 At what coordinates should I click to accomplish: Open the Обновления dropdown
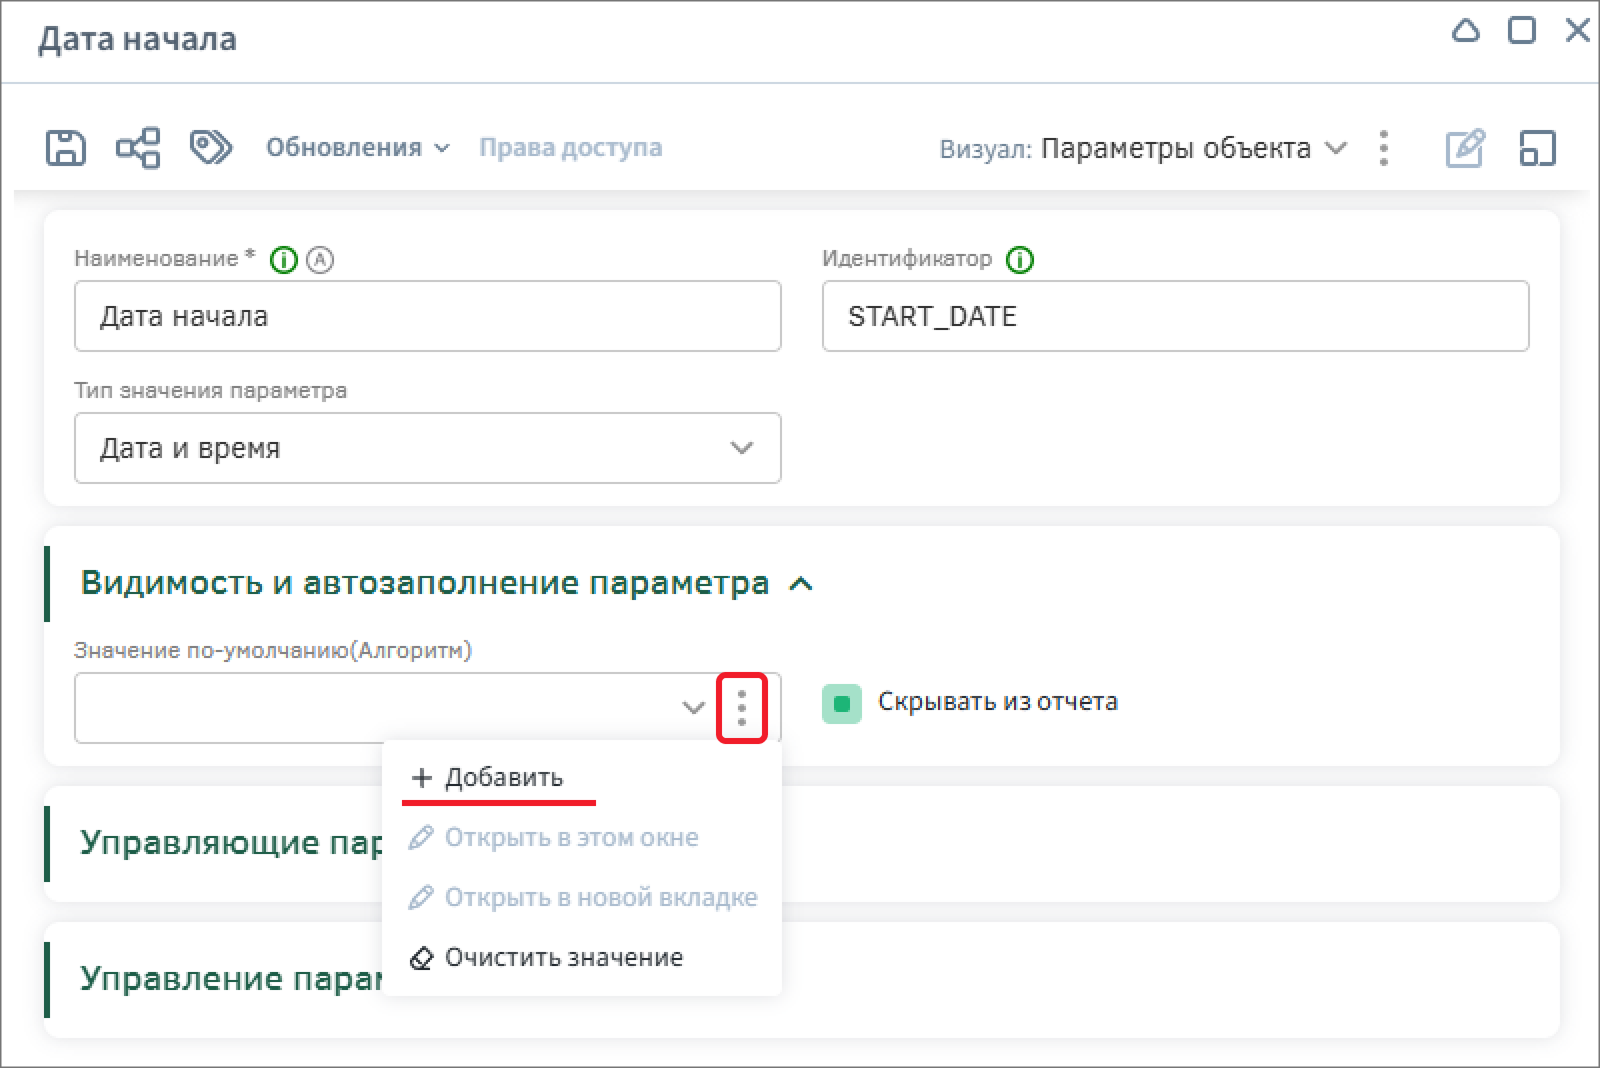pos(357,148)
